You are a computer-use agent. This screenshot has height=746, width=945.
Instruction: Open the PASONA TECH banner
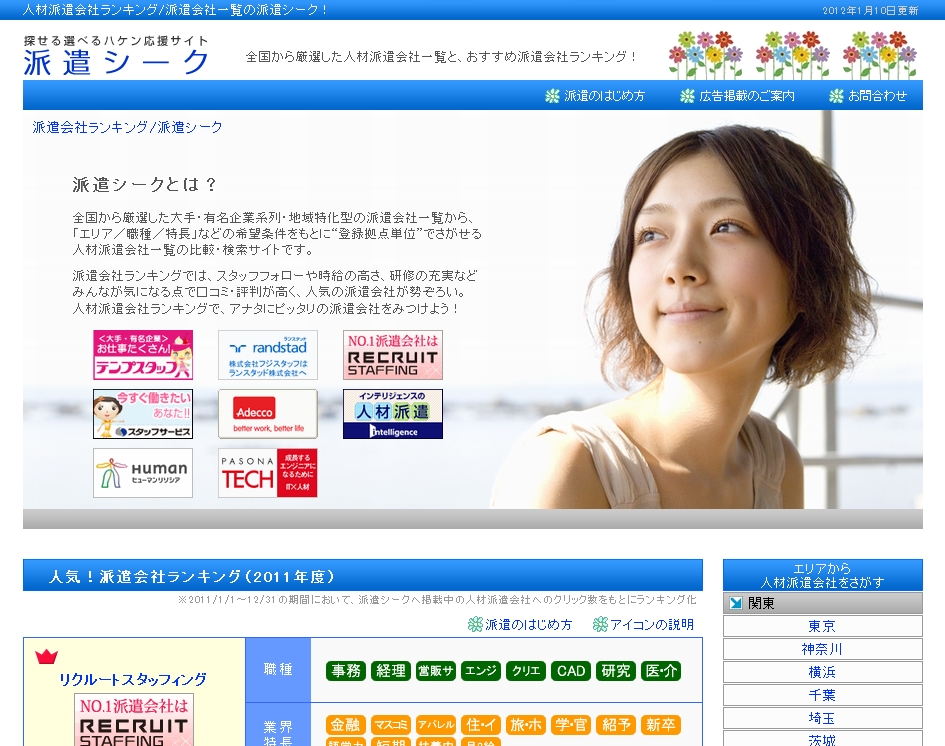[x=268, y=473]
